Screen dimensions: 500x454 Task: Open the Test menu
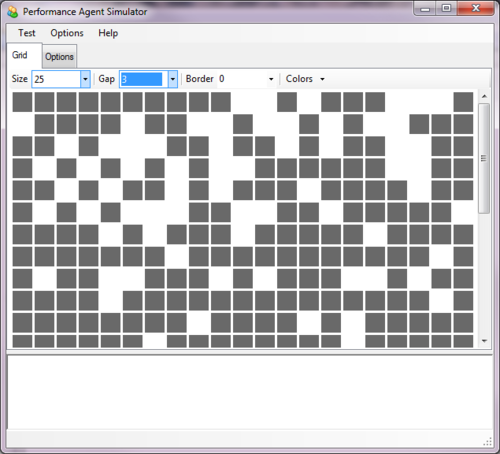[x=27, y=33]
